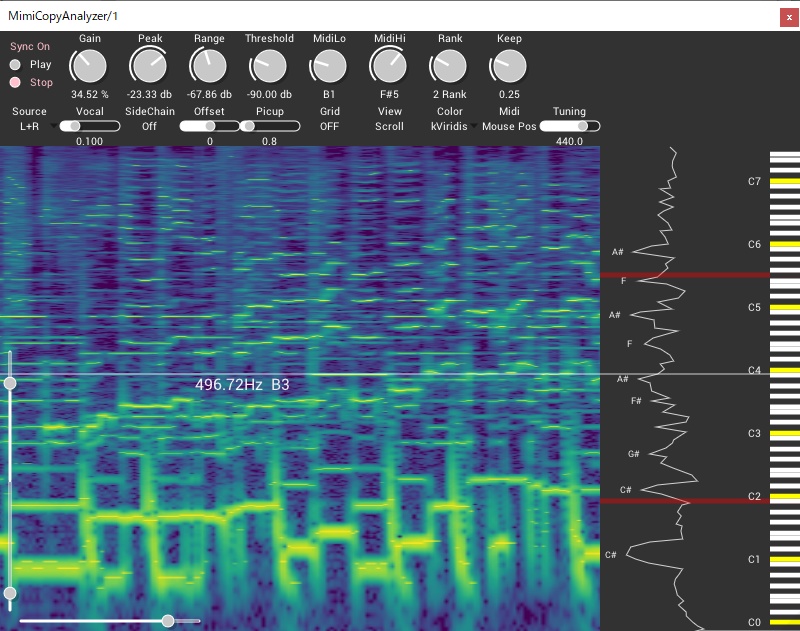Screen dimensions: 800x631
Task: Open the Color kViridis dropdown
Action: click(x=454, y=126)
